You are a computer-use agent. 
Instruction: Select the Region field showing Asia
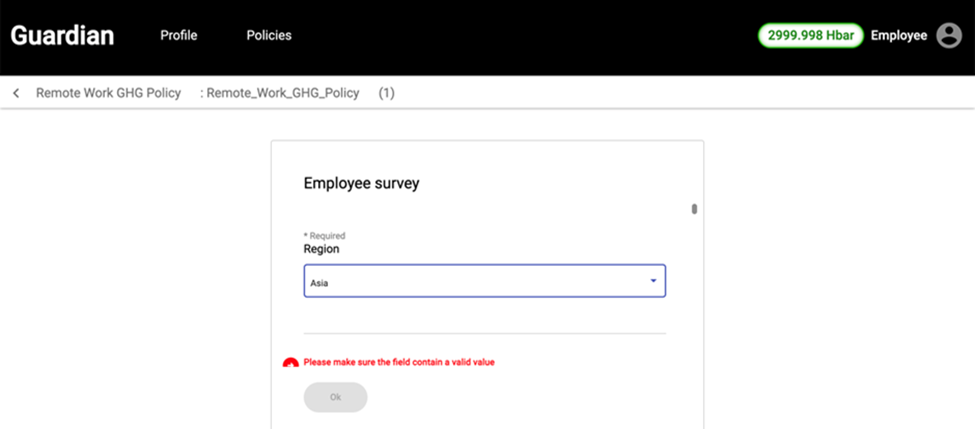click(x=470, y=282)
